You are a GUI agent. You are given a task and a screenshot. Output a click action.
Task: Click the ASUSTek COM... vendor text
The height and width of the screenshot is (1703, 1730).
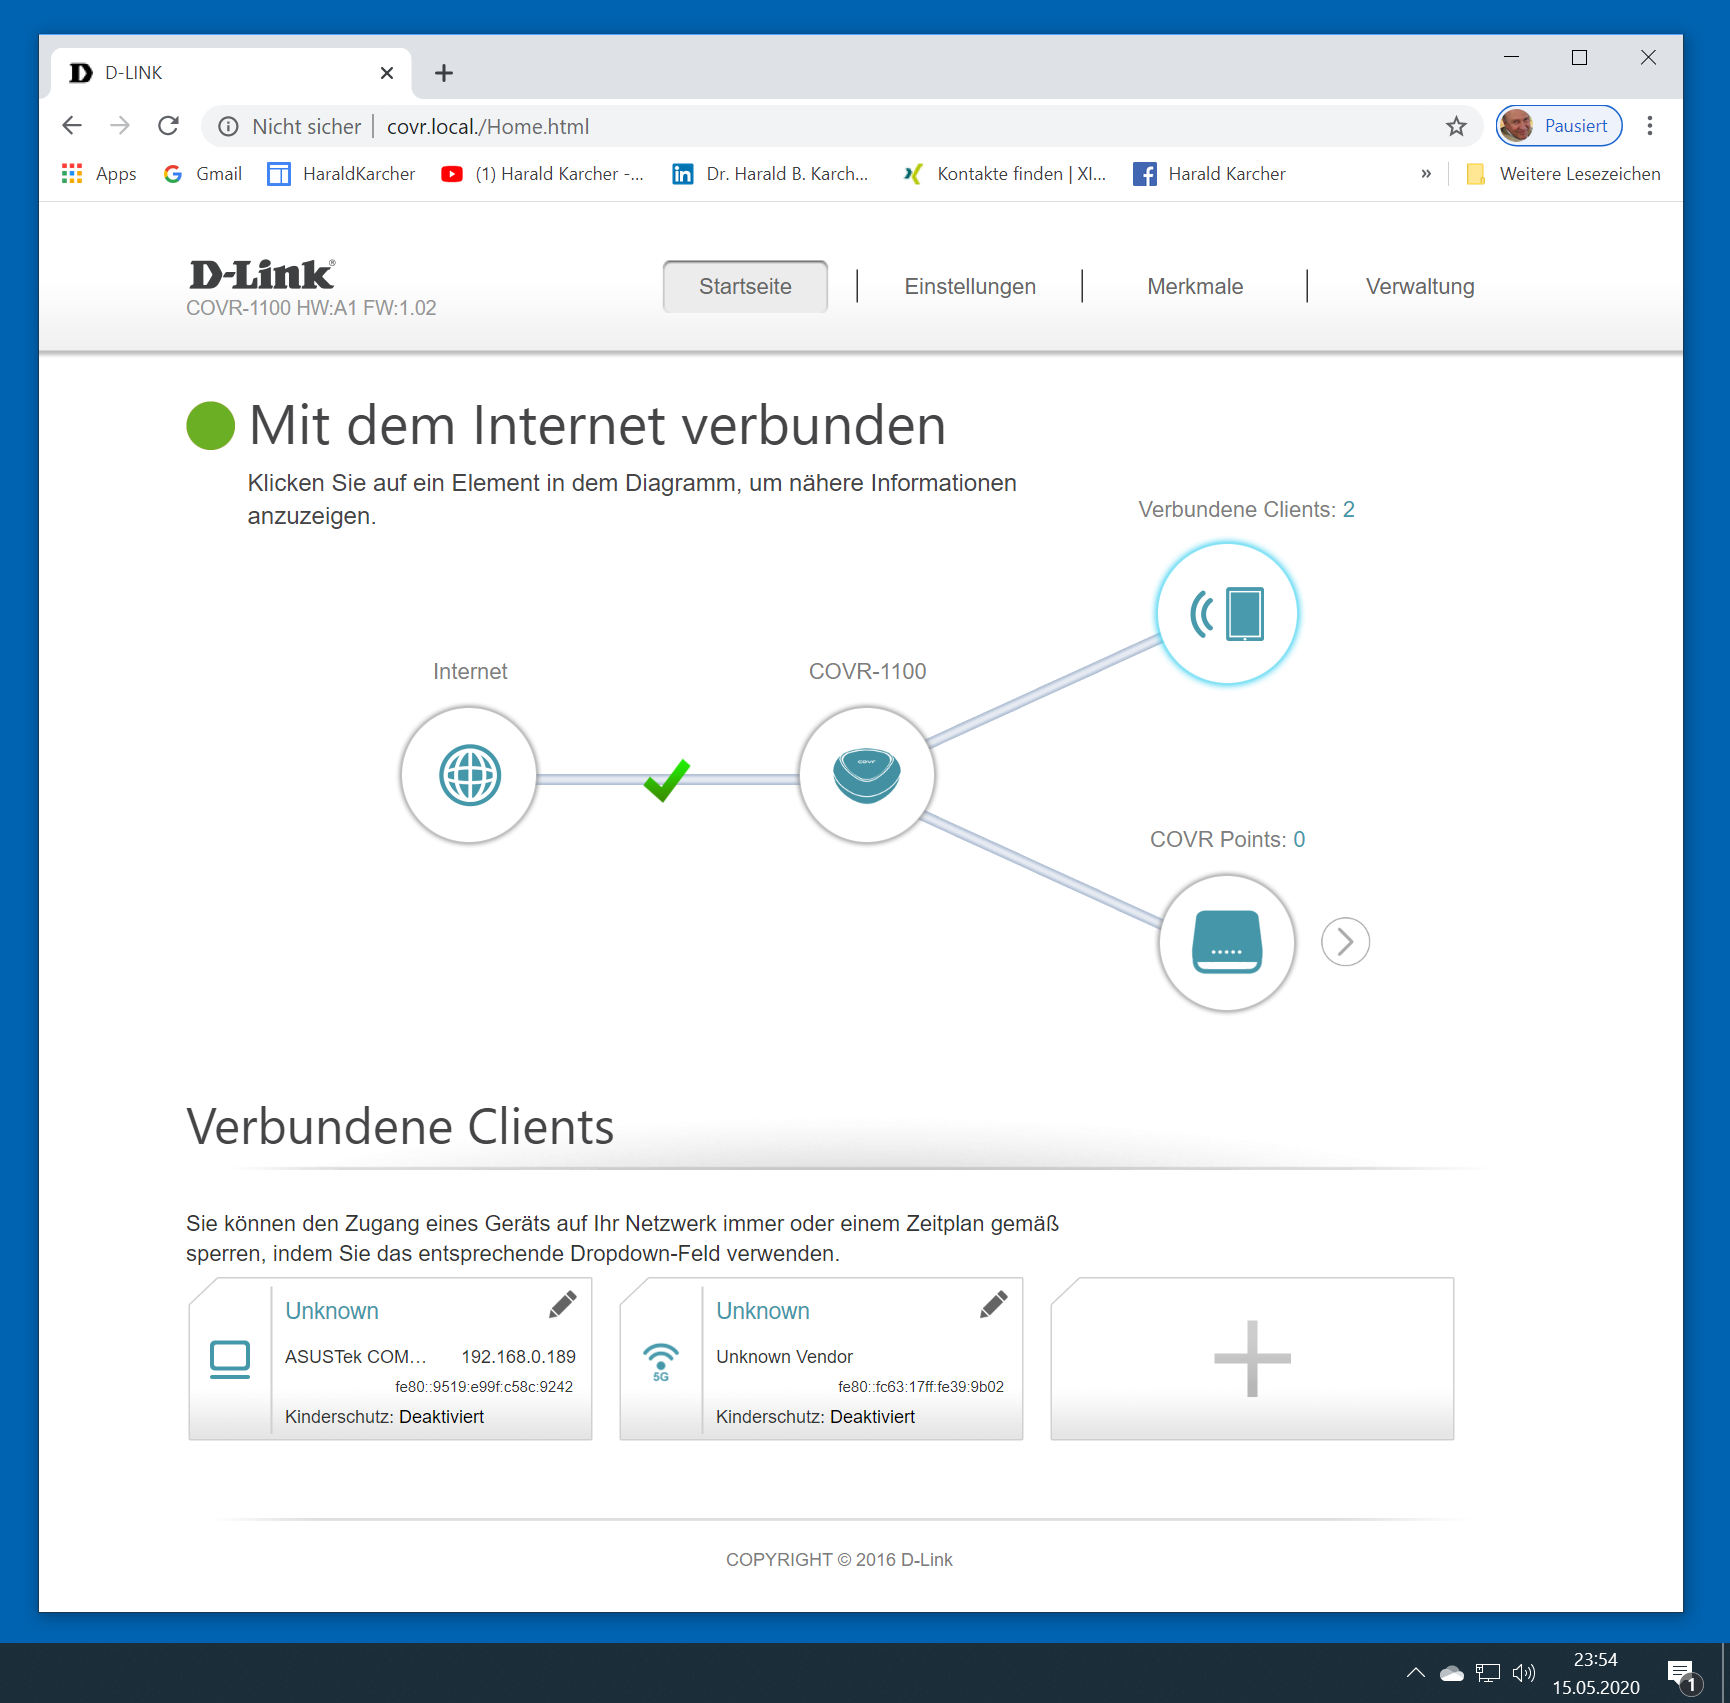point(355,1357)
